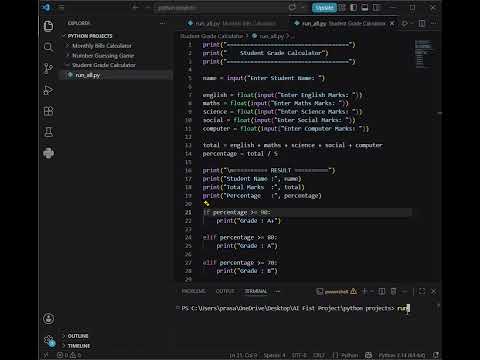The height and width of the screenshot is (360, 480).
Task: Open the Output panel tab
Action: point(225,291)
